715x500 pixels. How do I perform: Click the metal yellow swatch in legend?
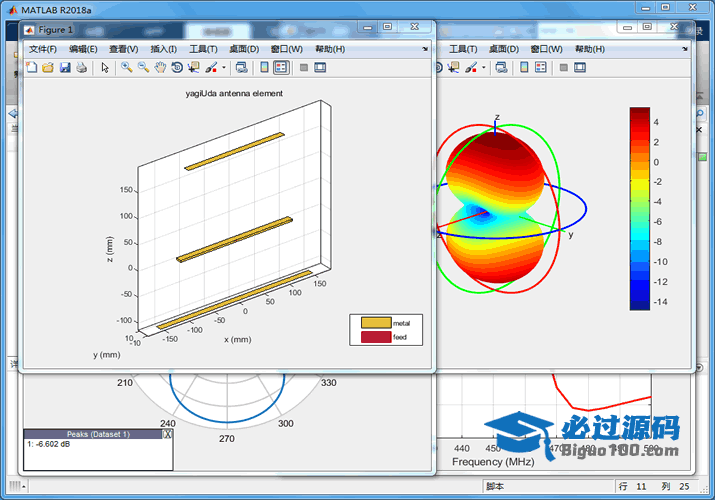pyautogui.click(x=376, y=322)
